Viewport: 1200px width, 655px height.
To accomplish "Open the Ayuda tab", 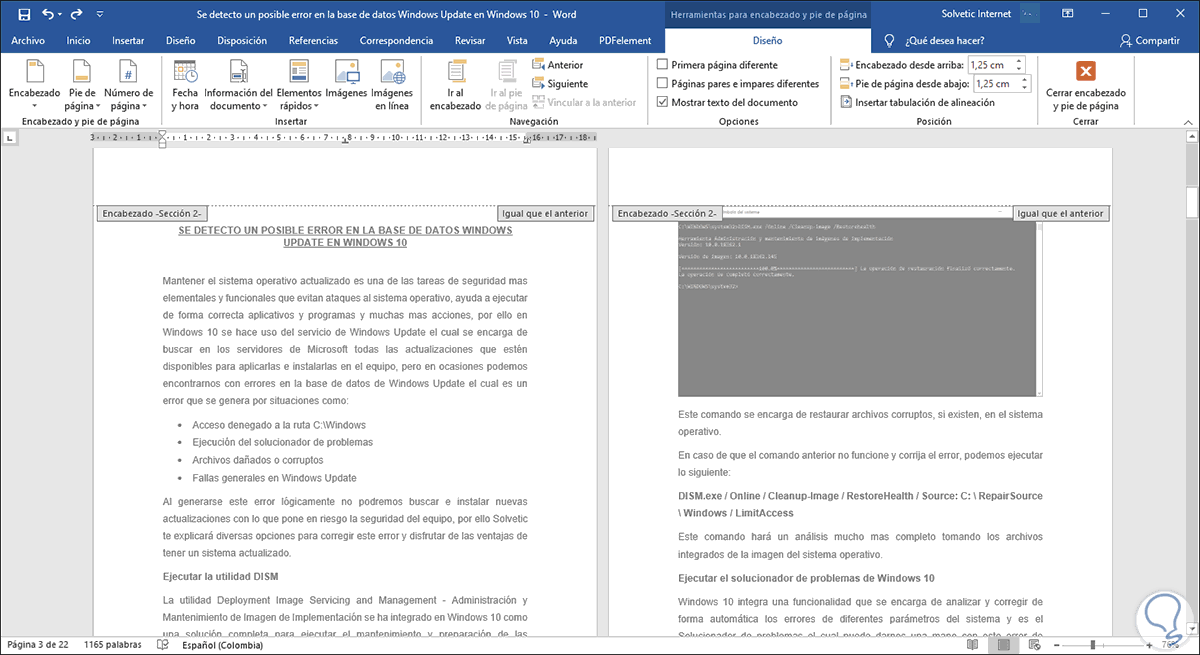I will tap(563, 41).
